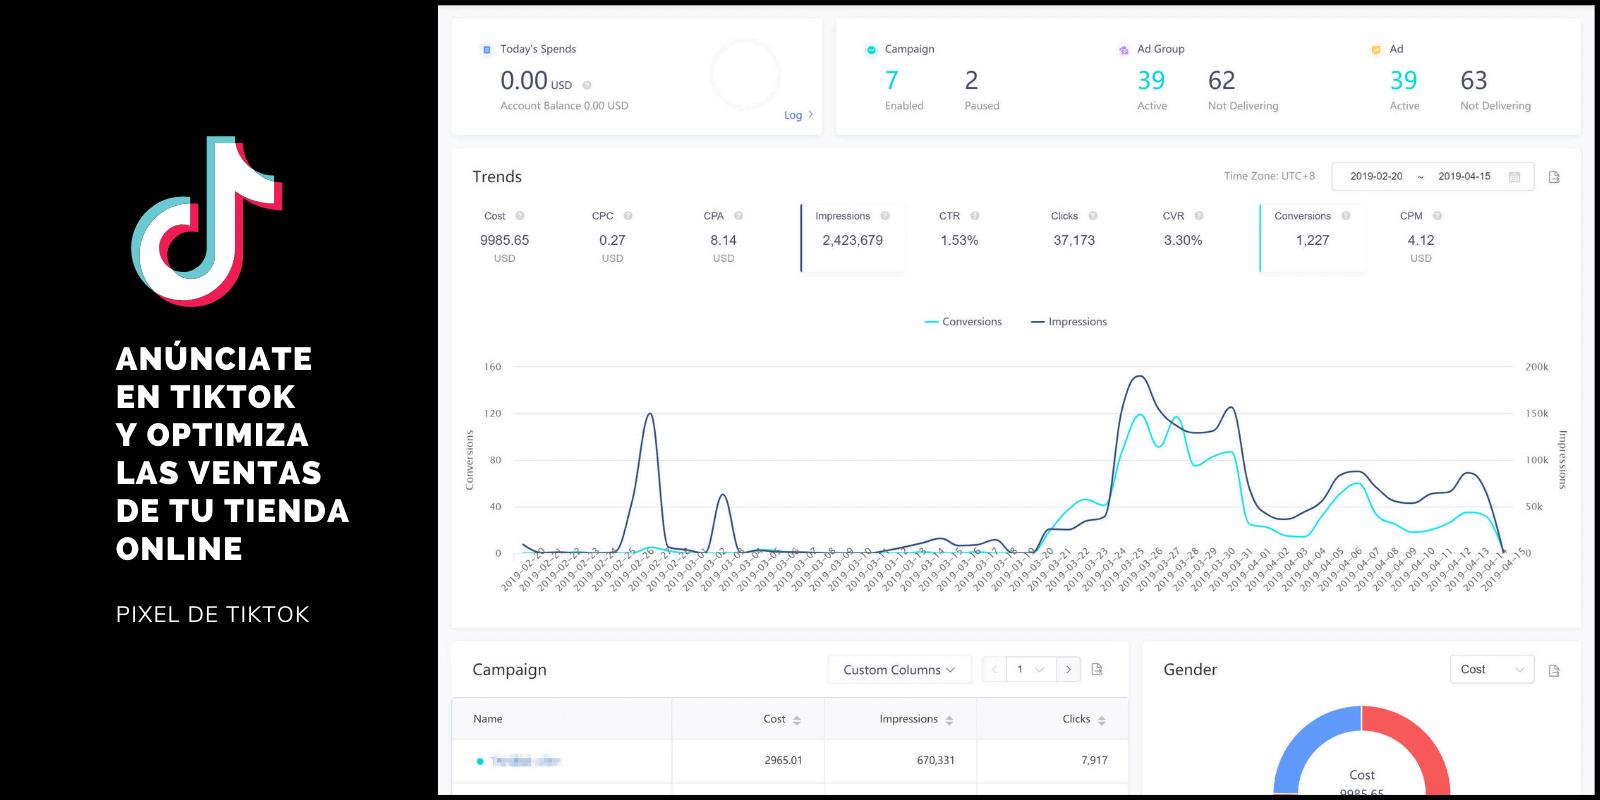Sort campaign table by Impressions

pos(949,720)
